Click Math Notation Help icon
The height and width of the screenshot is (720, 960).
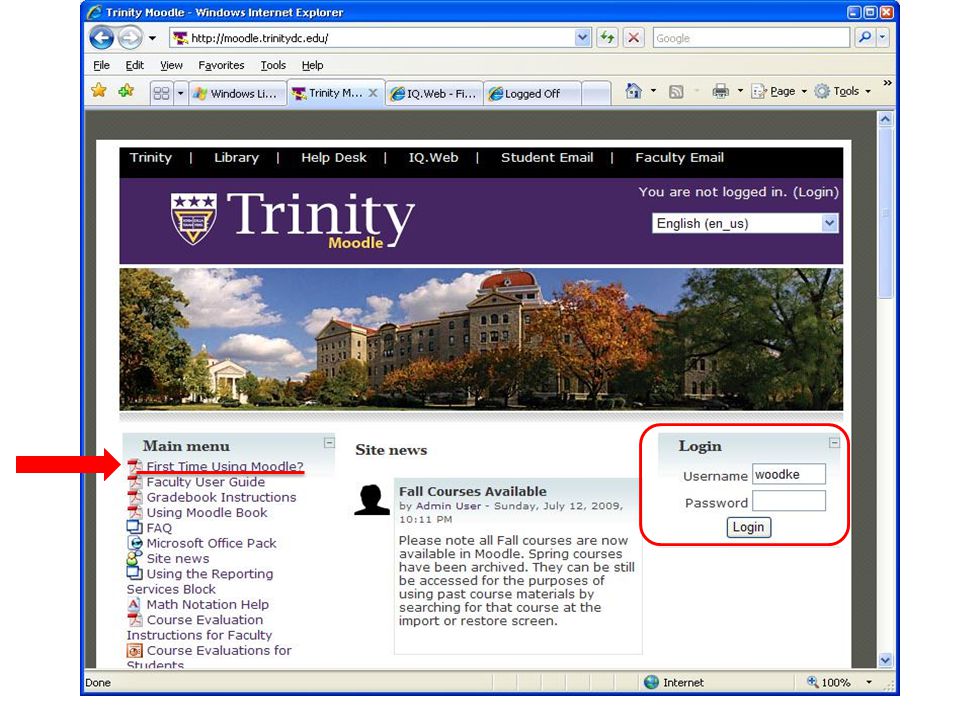pos(134,604)
